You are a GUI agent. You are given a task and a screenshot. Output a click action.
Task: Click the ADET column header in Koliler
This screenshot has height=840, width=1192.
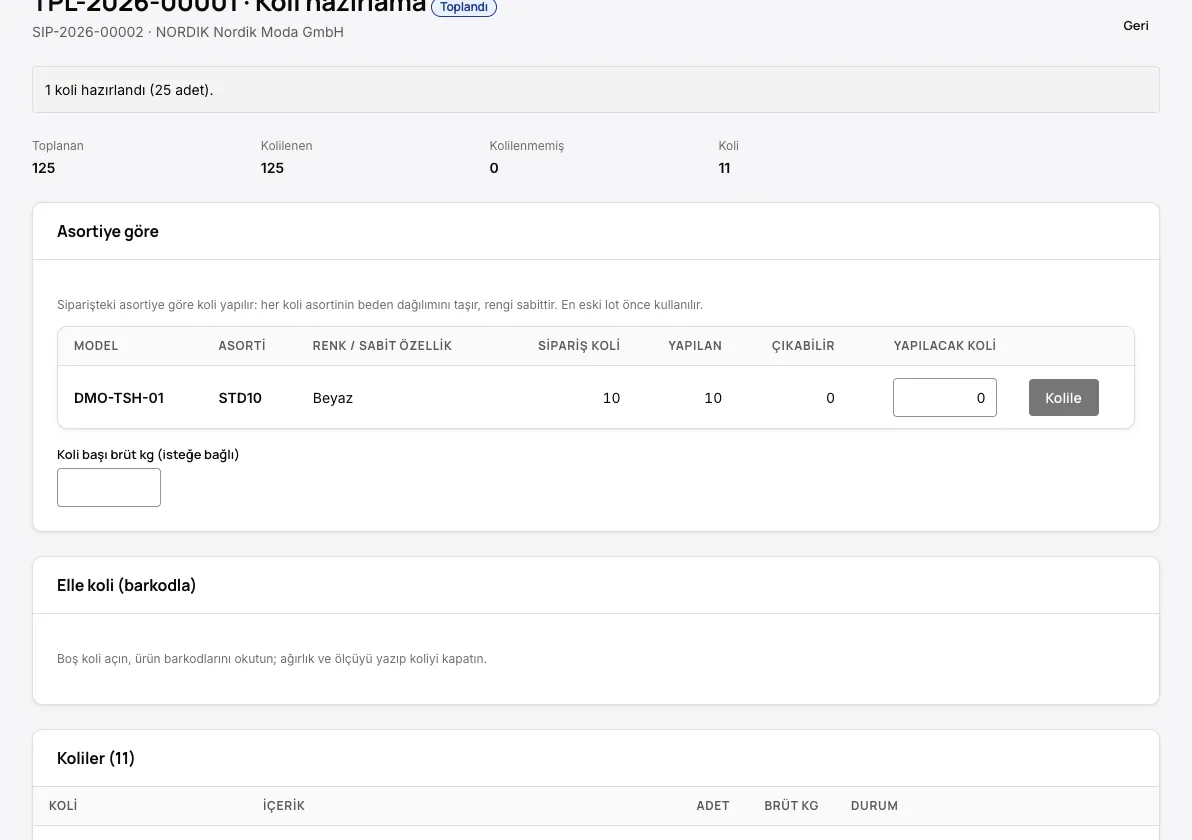pos(713,806)
